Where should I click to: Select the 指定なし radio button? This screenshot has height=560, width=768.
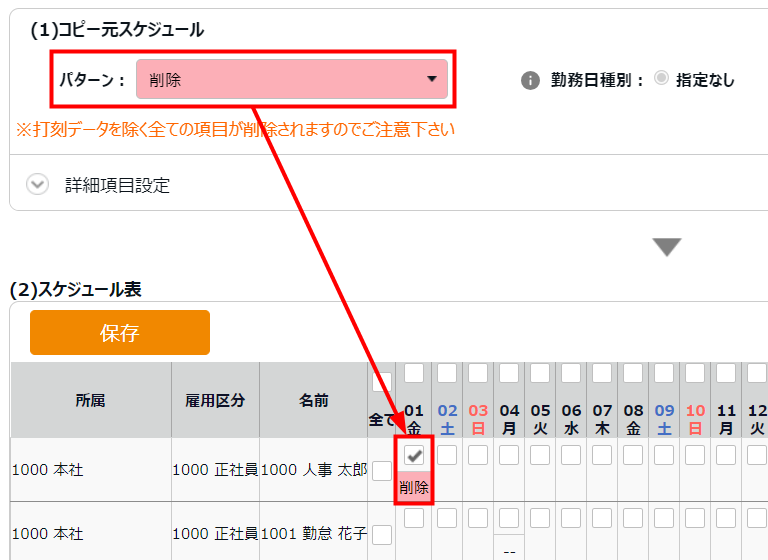point(661,79)
